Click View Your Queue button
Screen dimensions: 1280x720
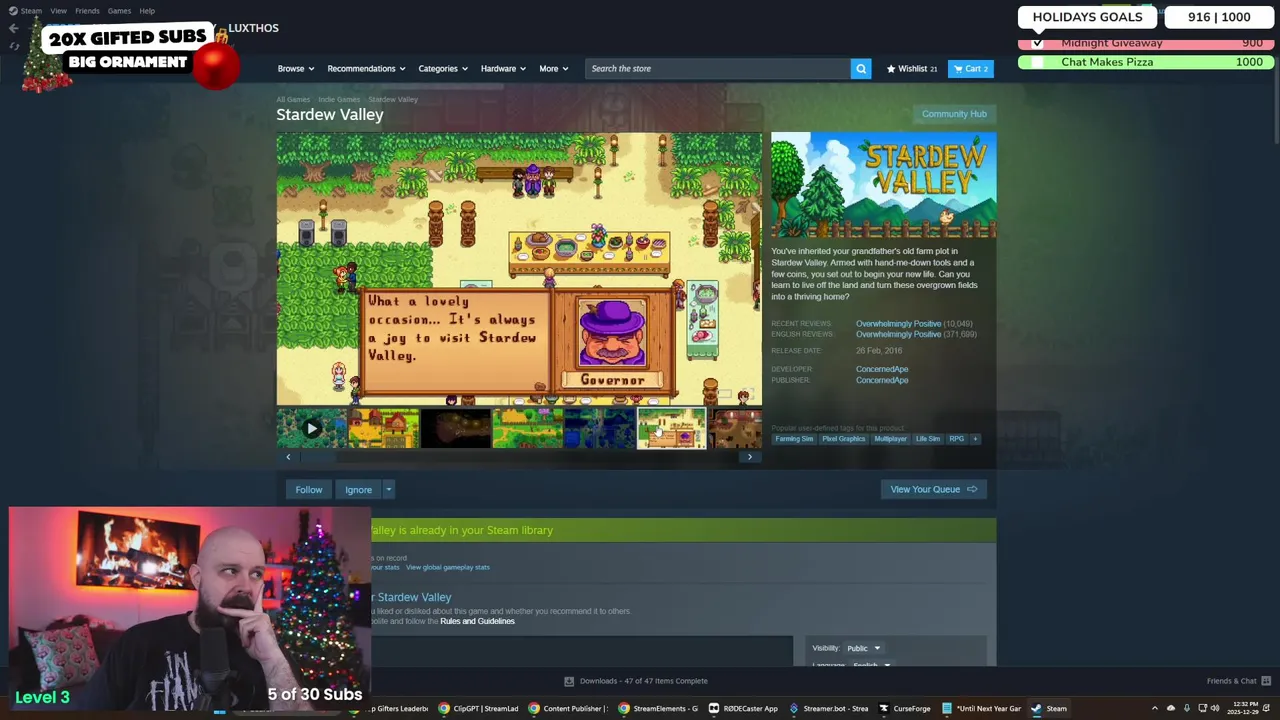pyautogui.click(x=933, y=490)
